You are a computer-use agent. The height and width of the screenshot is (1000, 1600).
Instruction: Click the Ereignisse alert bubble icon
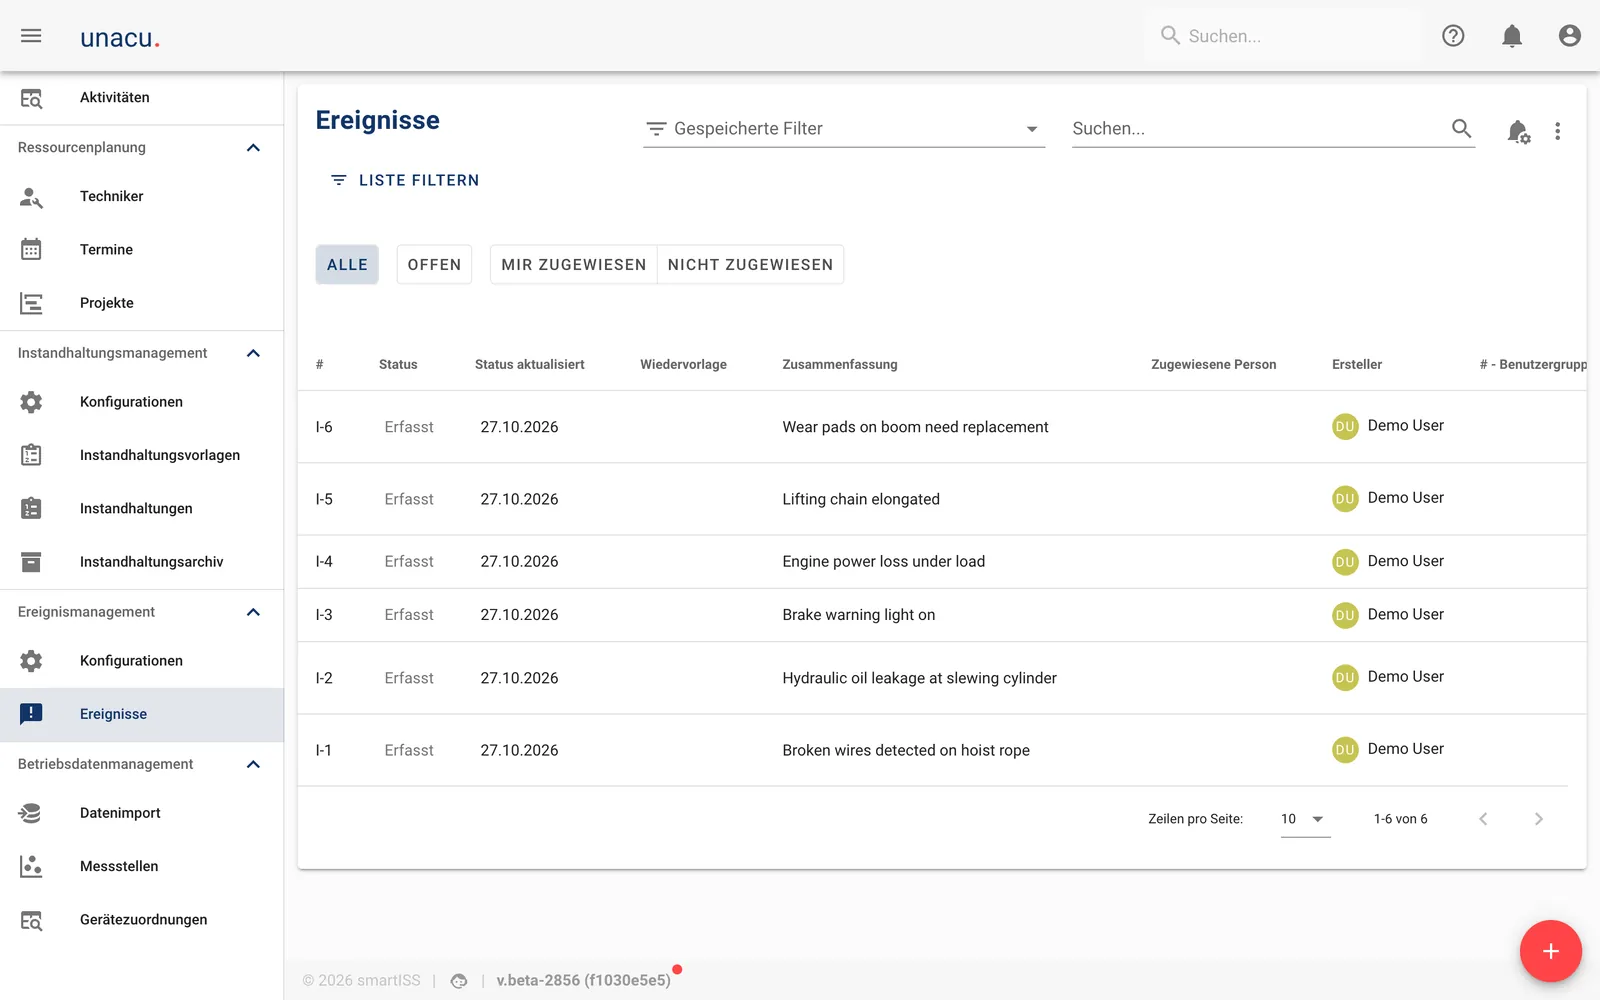point(31,714)
